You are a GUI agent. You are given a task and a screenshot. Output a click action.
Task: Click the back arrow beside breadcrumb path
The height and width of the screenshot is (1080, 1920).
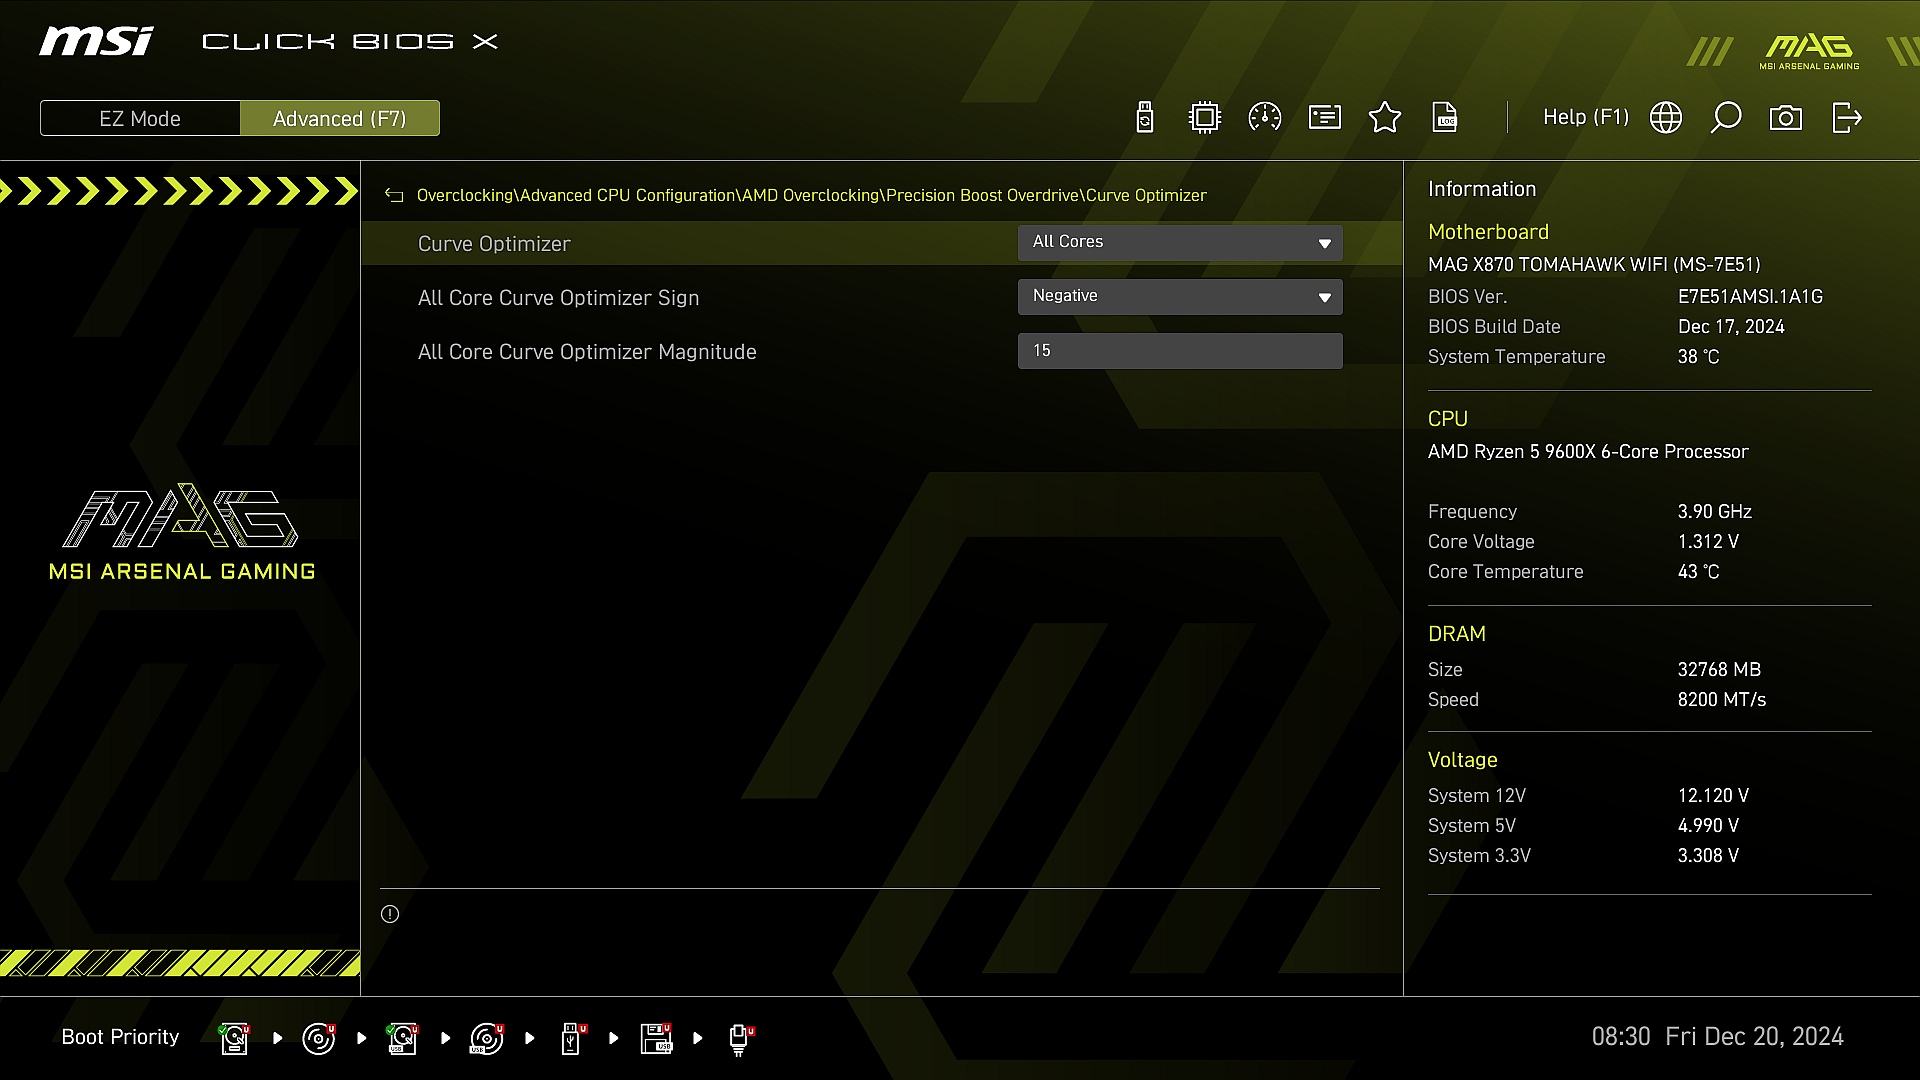coord(394,196)
